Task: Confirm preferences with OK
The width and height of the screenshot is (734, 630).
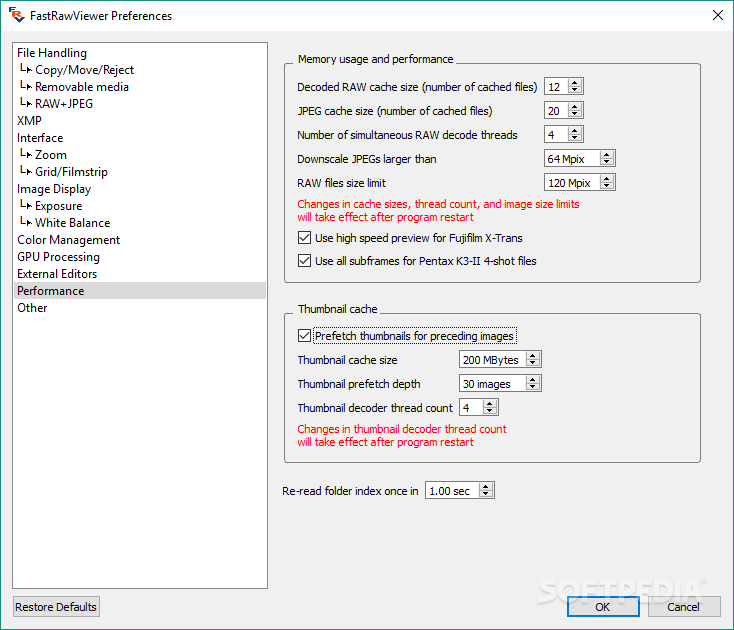Action: pos(603,607)
